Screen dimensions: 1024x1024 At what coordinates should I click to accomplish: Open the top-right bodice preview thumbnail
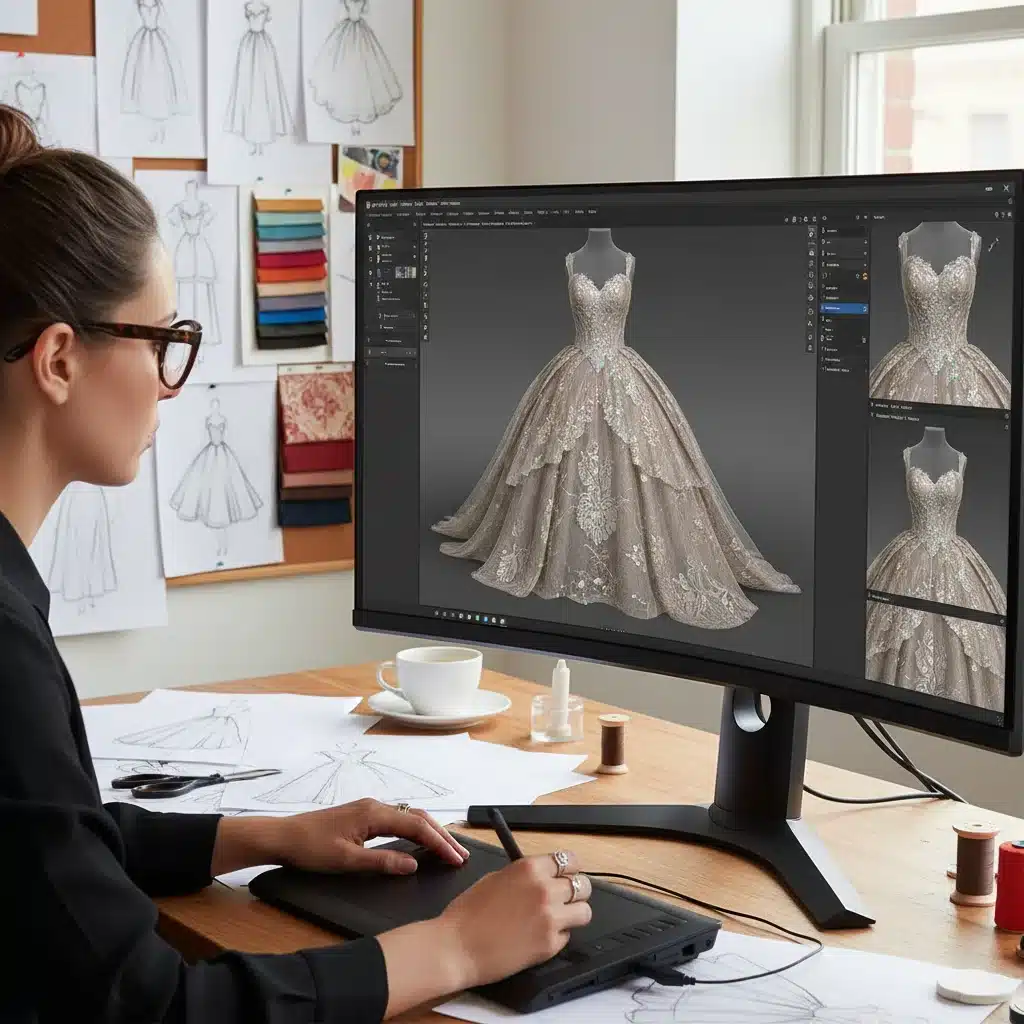tap(939, 315)
